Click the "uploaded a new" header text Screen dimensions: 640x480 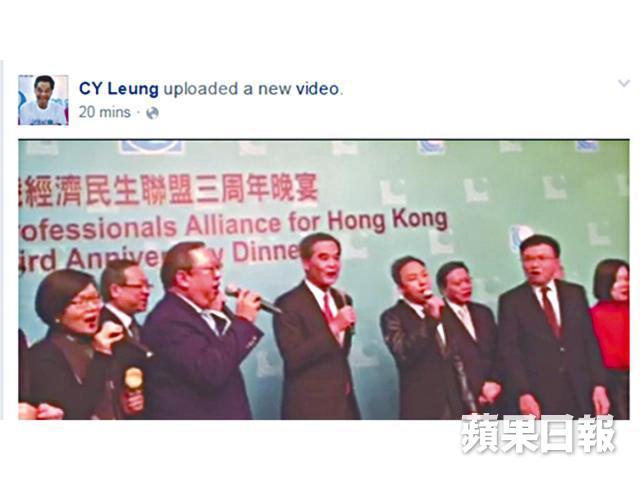pos(227,89)
